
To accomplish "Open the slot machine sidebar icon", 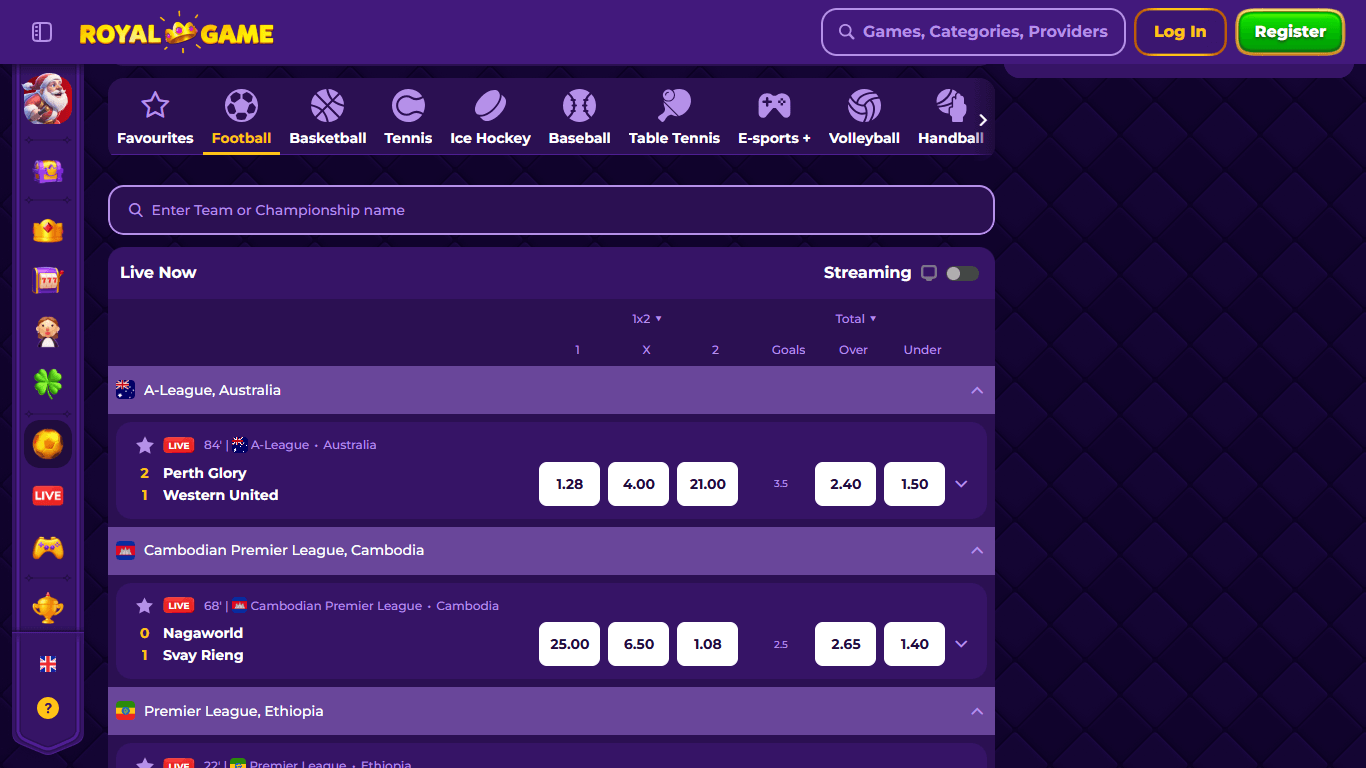I will tap(48, 280).
